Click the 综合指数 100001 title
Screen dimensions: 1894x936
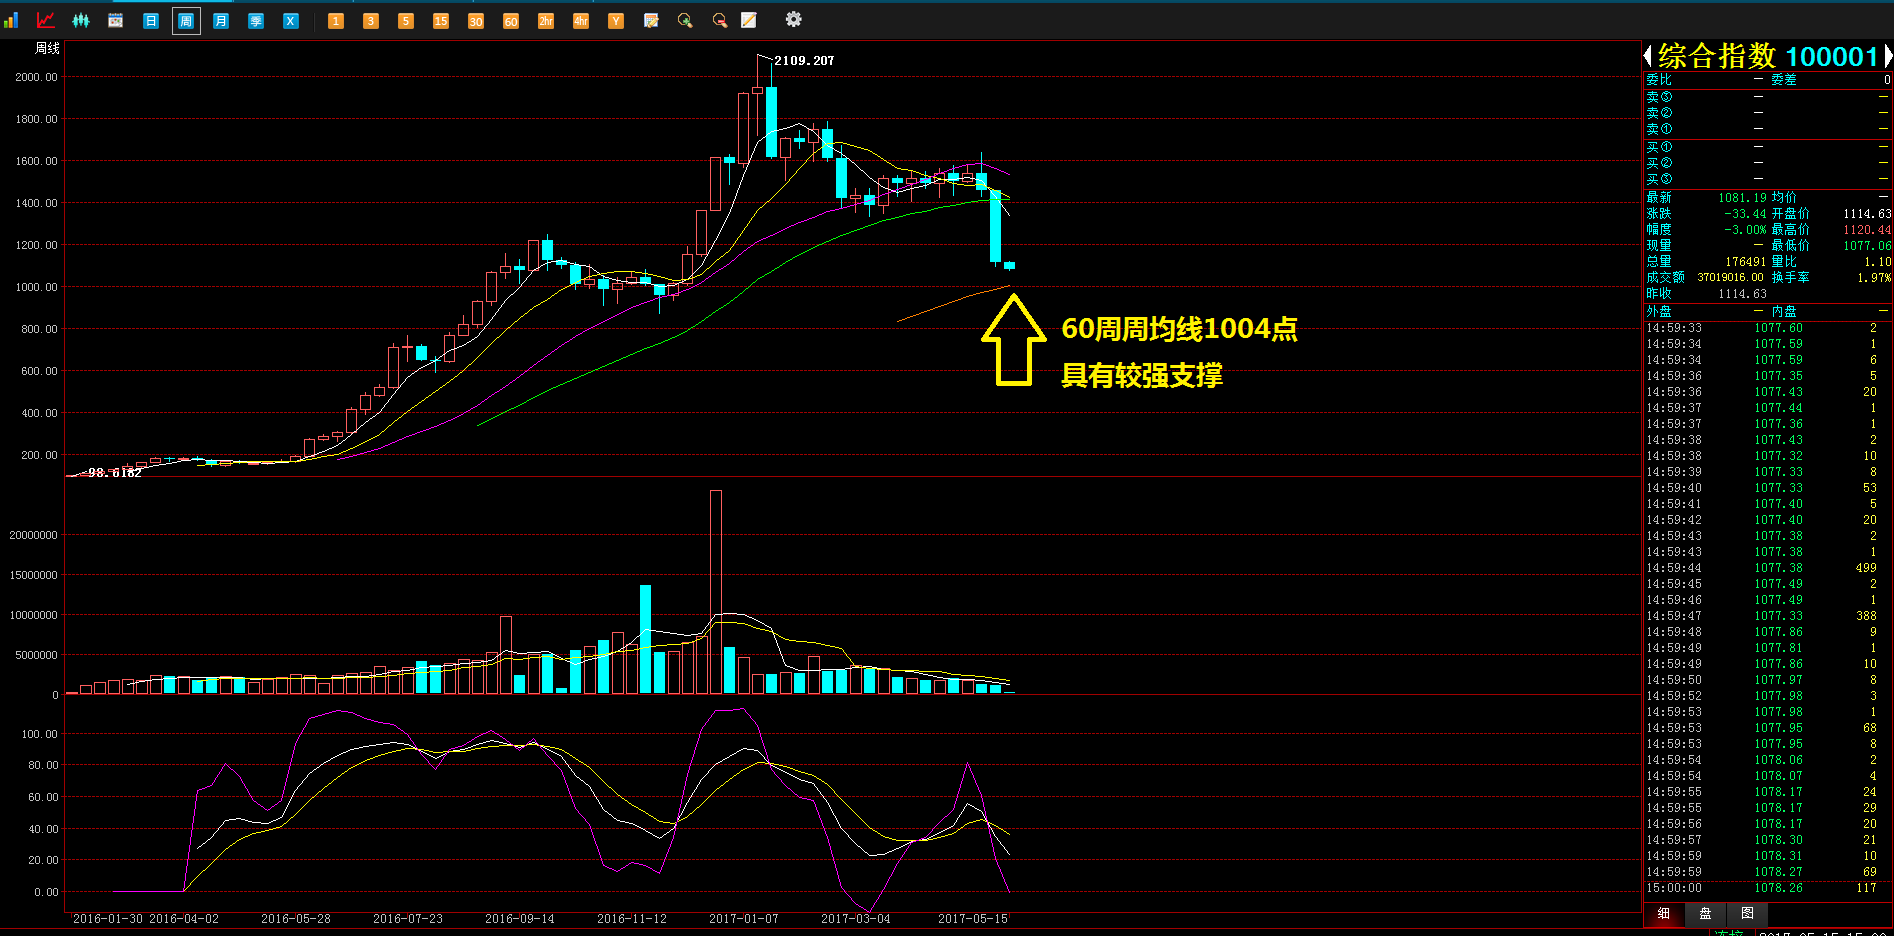[1768, 56]
